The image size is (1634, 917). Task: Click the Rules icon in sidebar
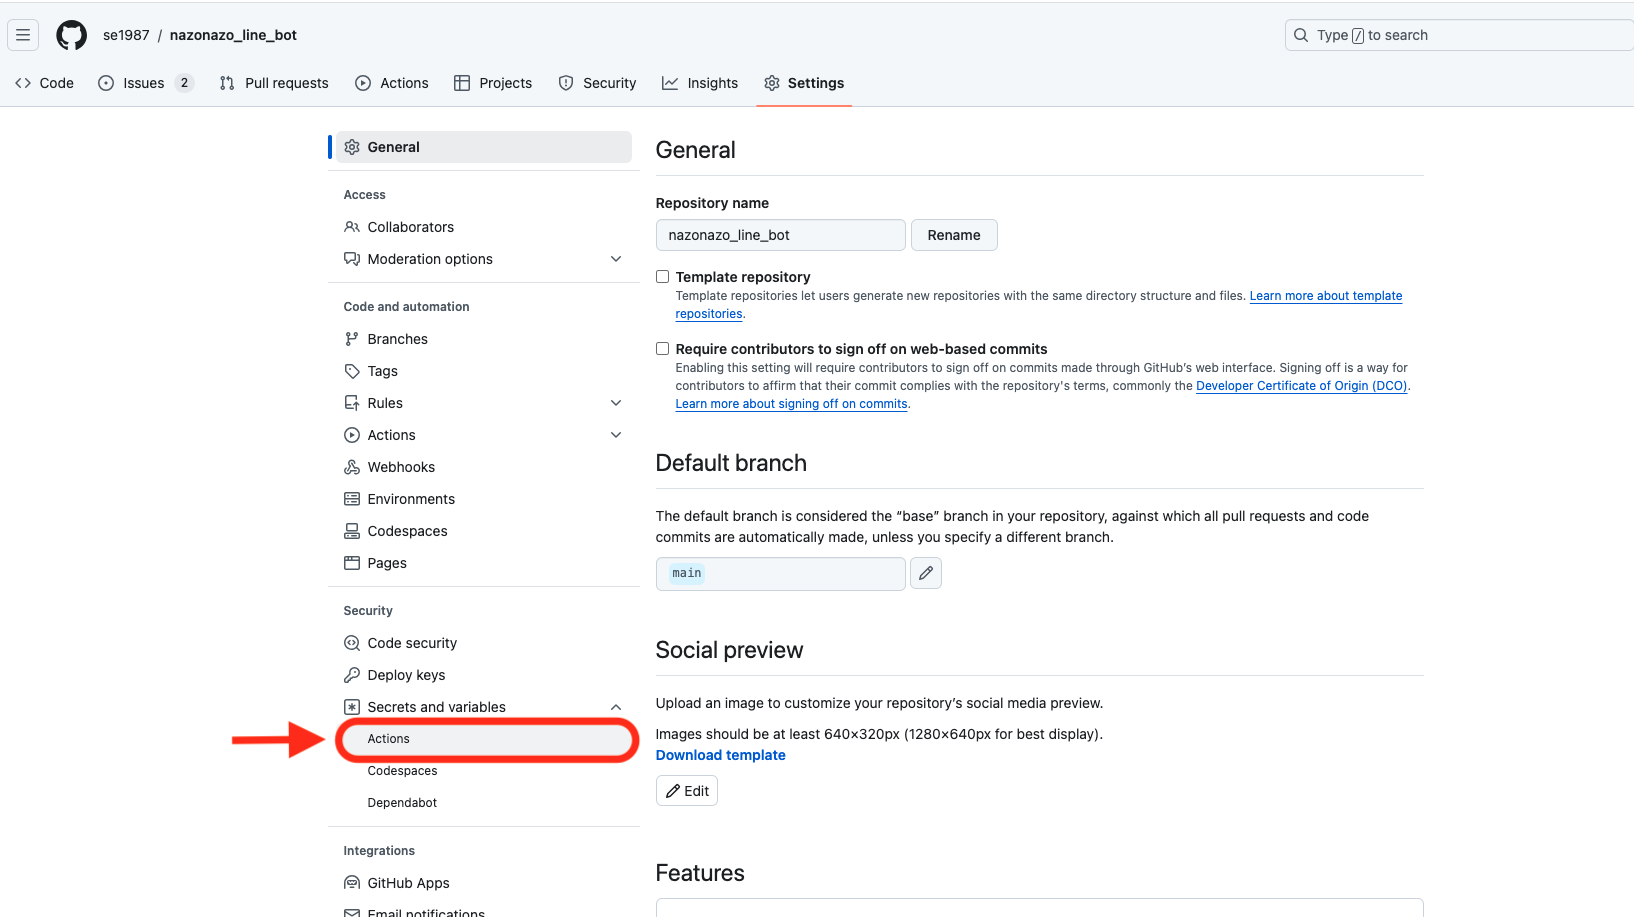pyautogui.click(x=352, y=403)
